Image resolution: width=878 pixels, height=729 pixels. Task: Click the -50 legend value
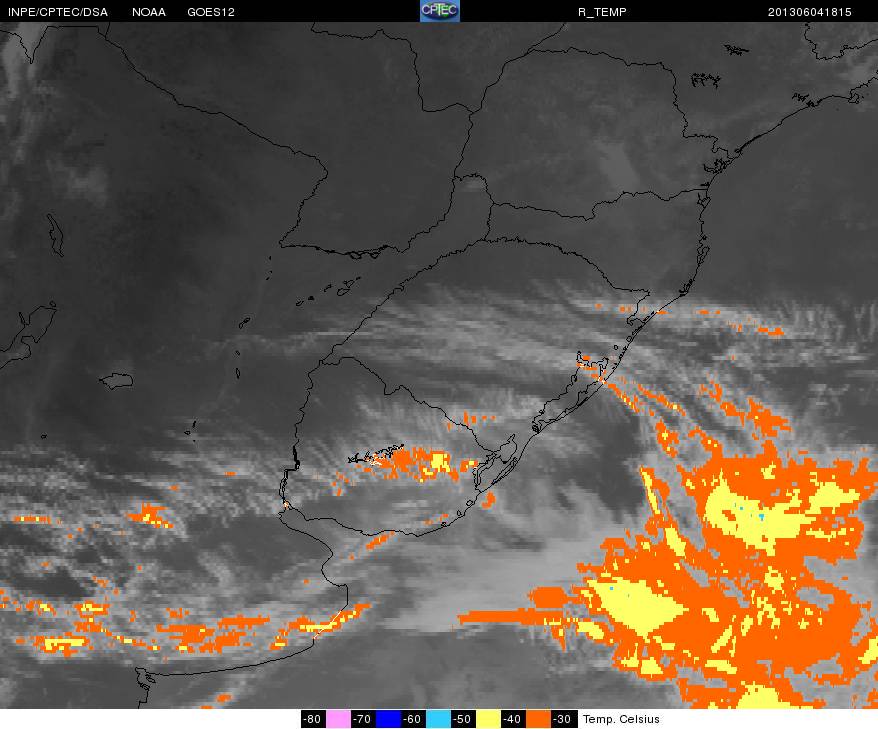click(463, 719)
